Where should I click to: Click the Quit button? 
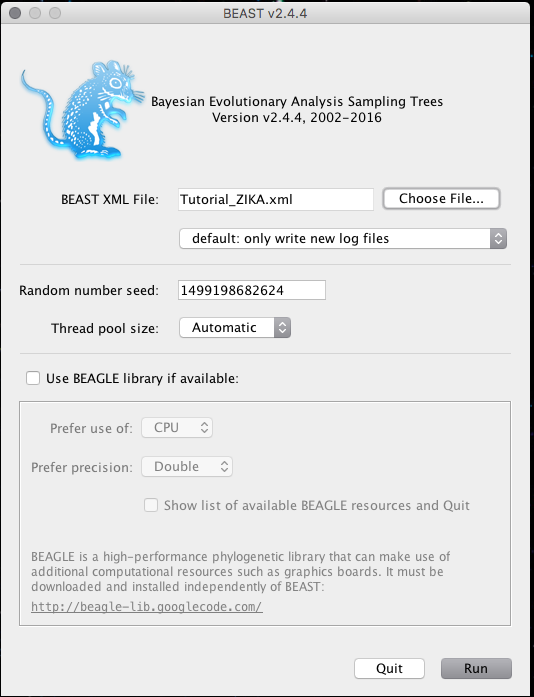tap(389, 669)
